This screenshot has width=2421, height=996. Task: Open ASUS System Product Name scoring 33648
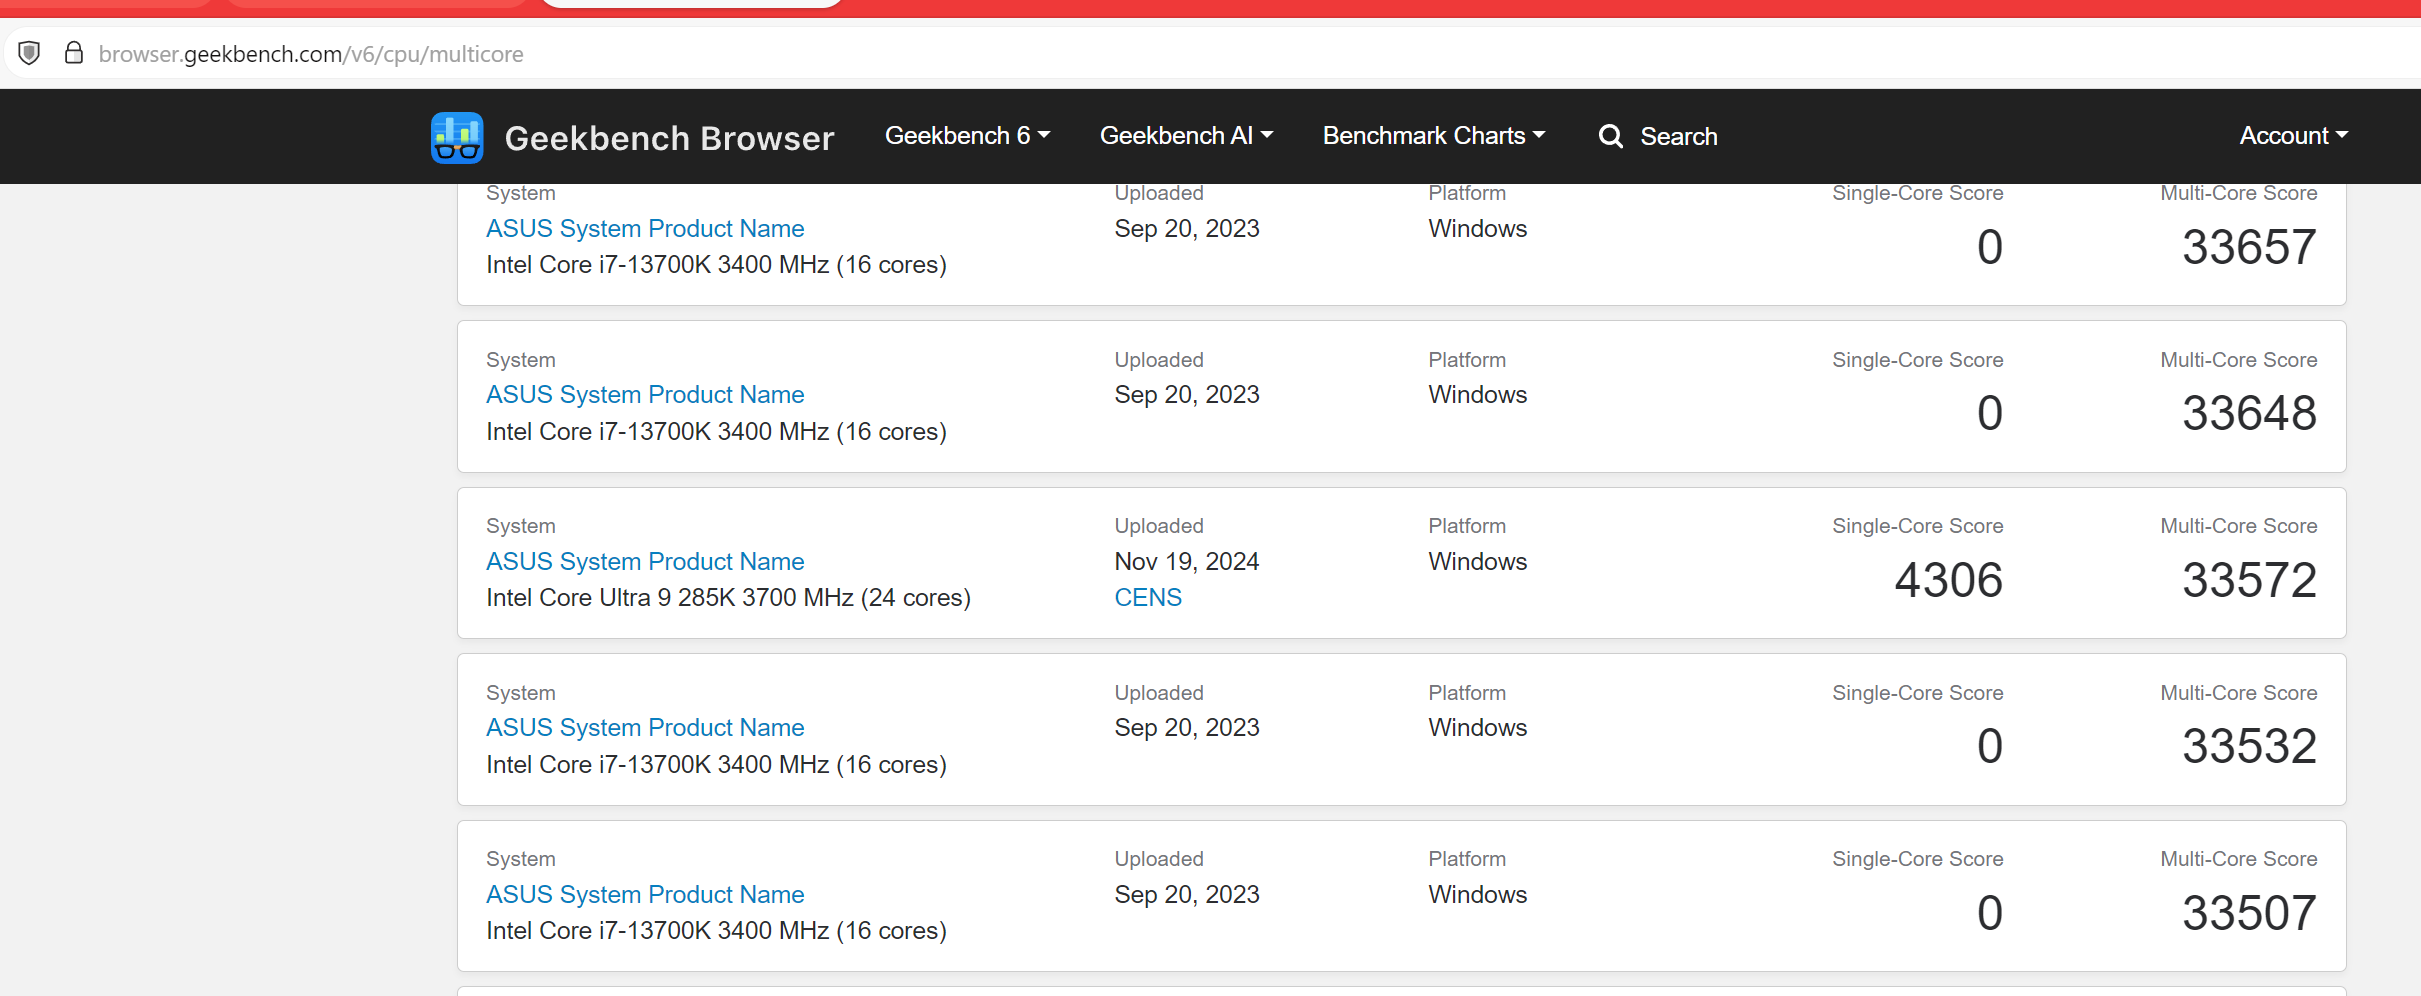645,395
